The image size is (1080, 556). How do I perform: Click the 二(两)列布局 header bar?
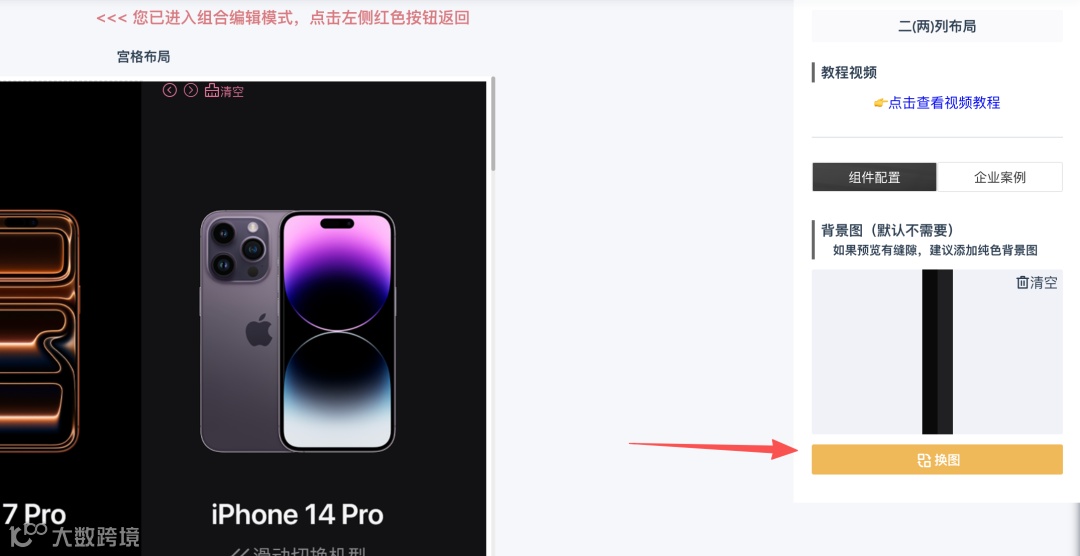[937, 27]
